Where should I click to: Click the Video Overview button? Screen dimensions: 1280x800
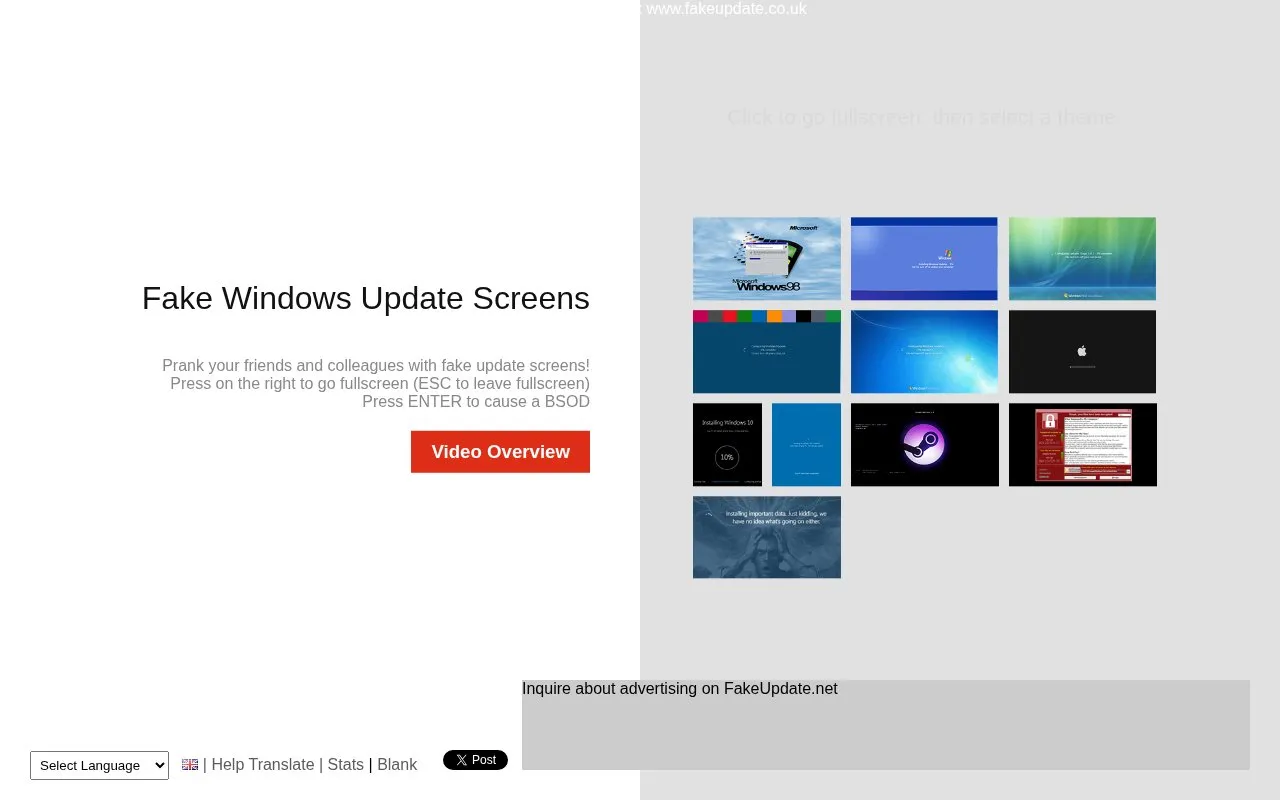pos(500,452)
